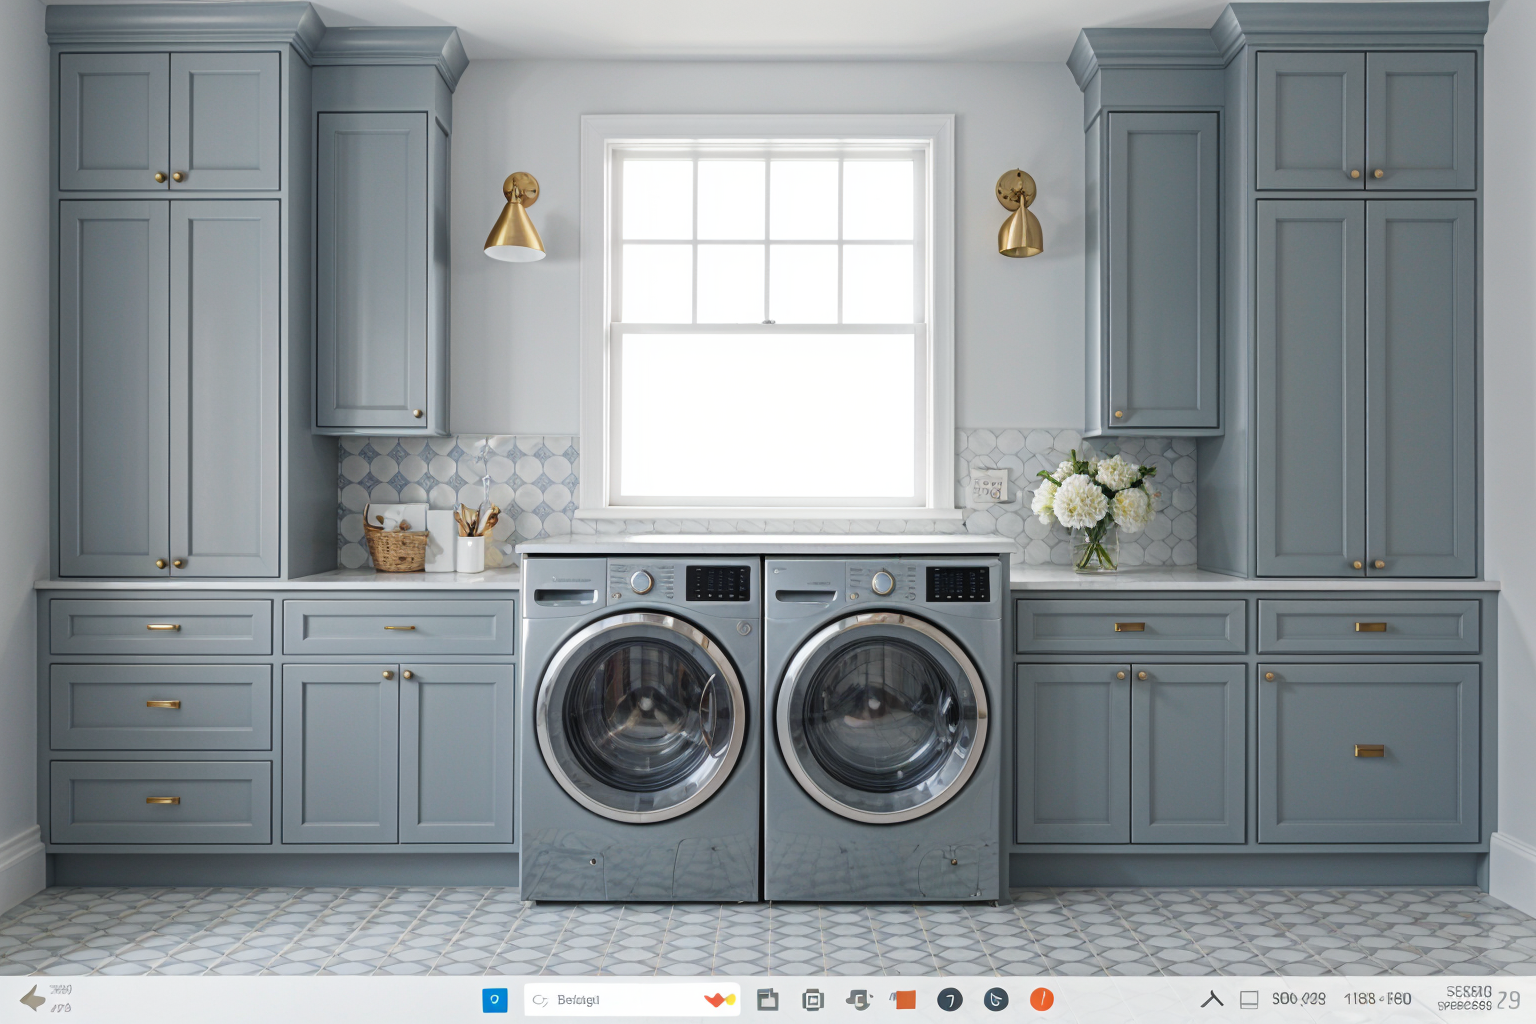Image resolution: width=1536 pixels, height=1024 pixels.
Task: Click the small widget text beside the left arrow icon
Action: (x=61, y=998)
